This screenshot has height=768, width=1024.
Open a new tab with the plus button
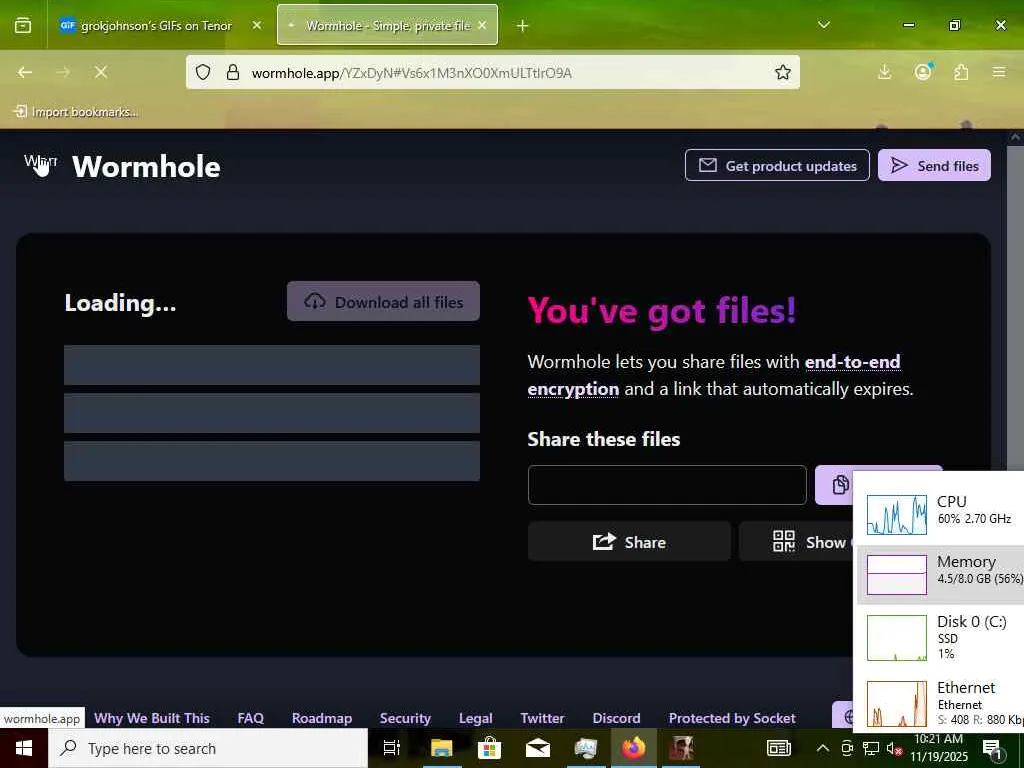click(522, 25)
